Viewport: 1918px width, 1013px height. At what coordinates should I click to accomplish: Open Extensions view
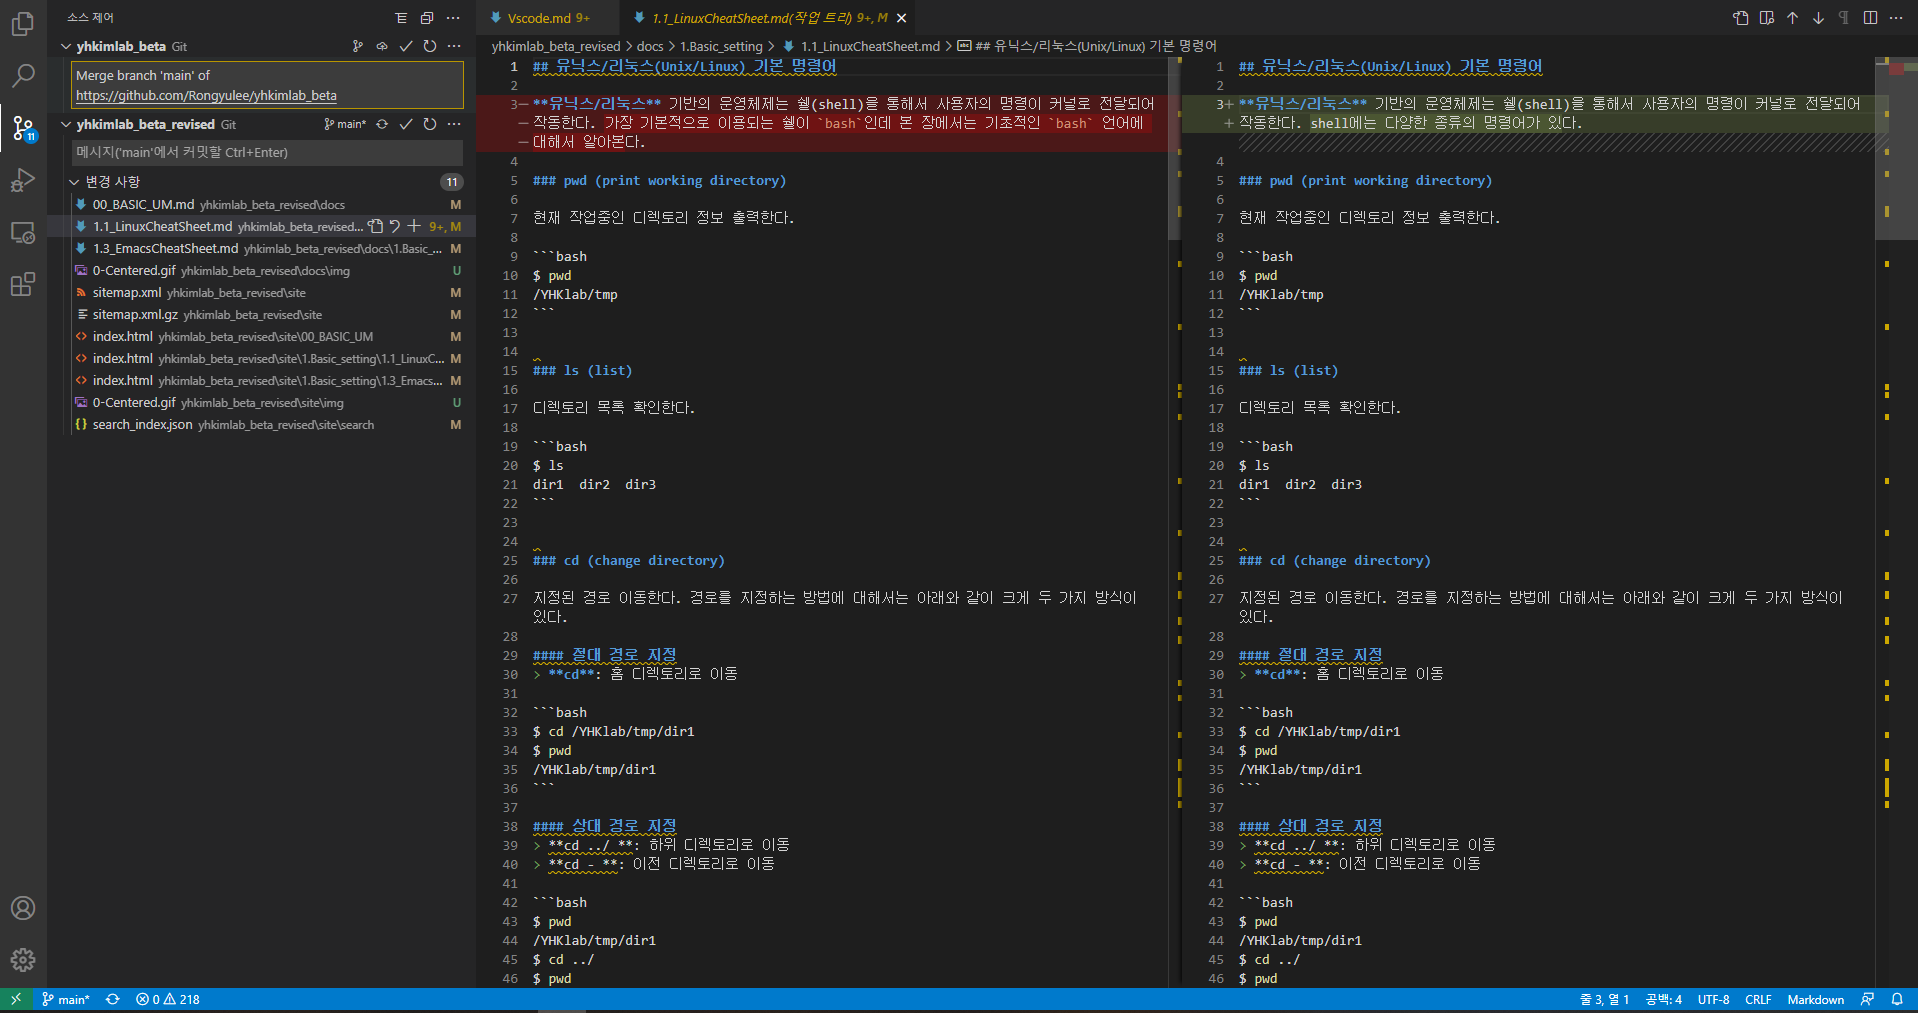23,284
